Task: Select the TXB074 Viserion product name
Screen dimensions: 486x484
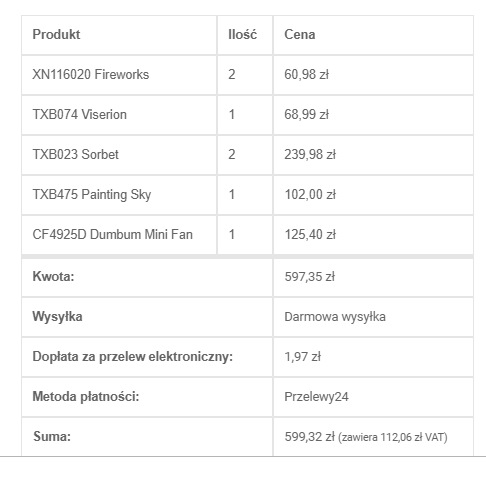Action: tap(80, 114)
